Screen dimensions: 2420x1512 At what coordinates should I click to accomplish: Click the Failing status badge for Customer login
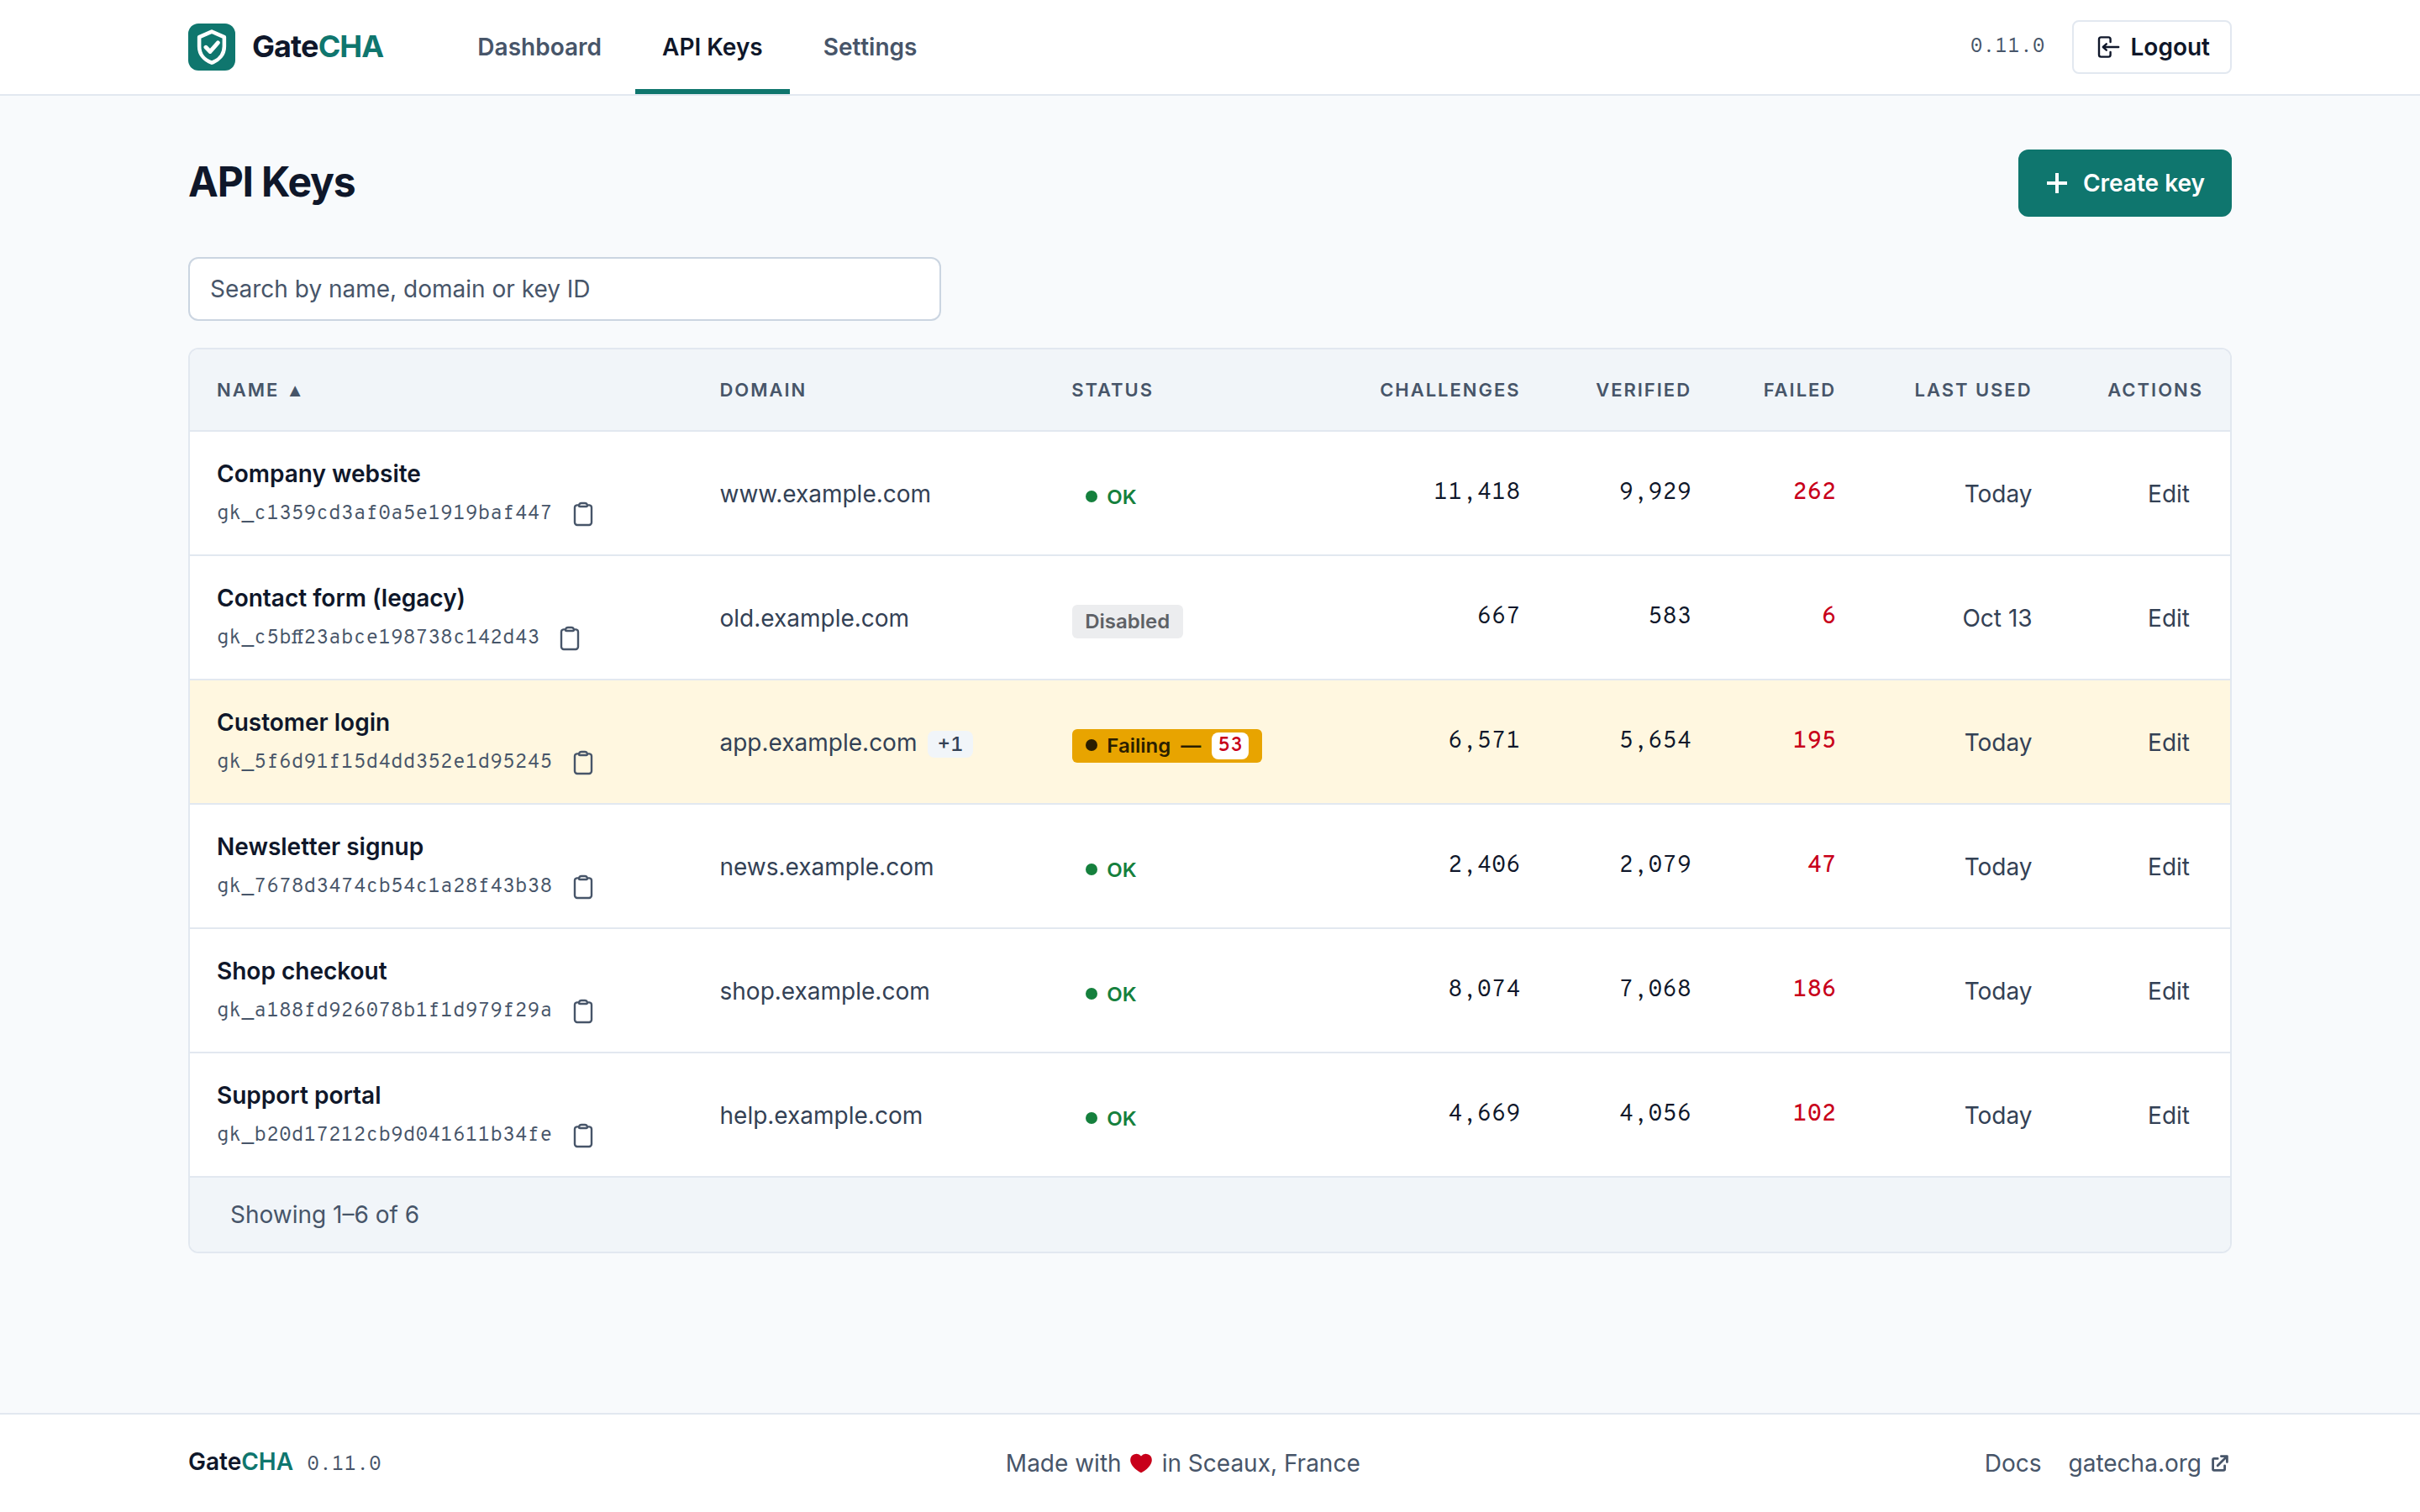pyautogui.click(x=1166, y=746)
